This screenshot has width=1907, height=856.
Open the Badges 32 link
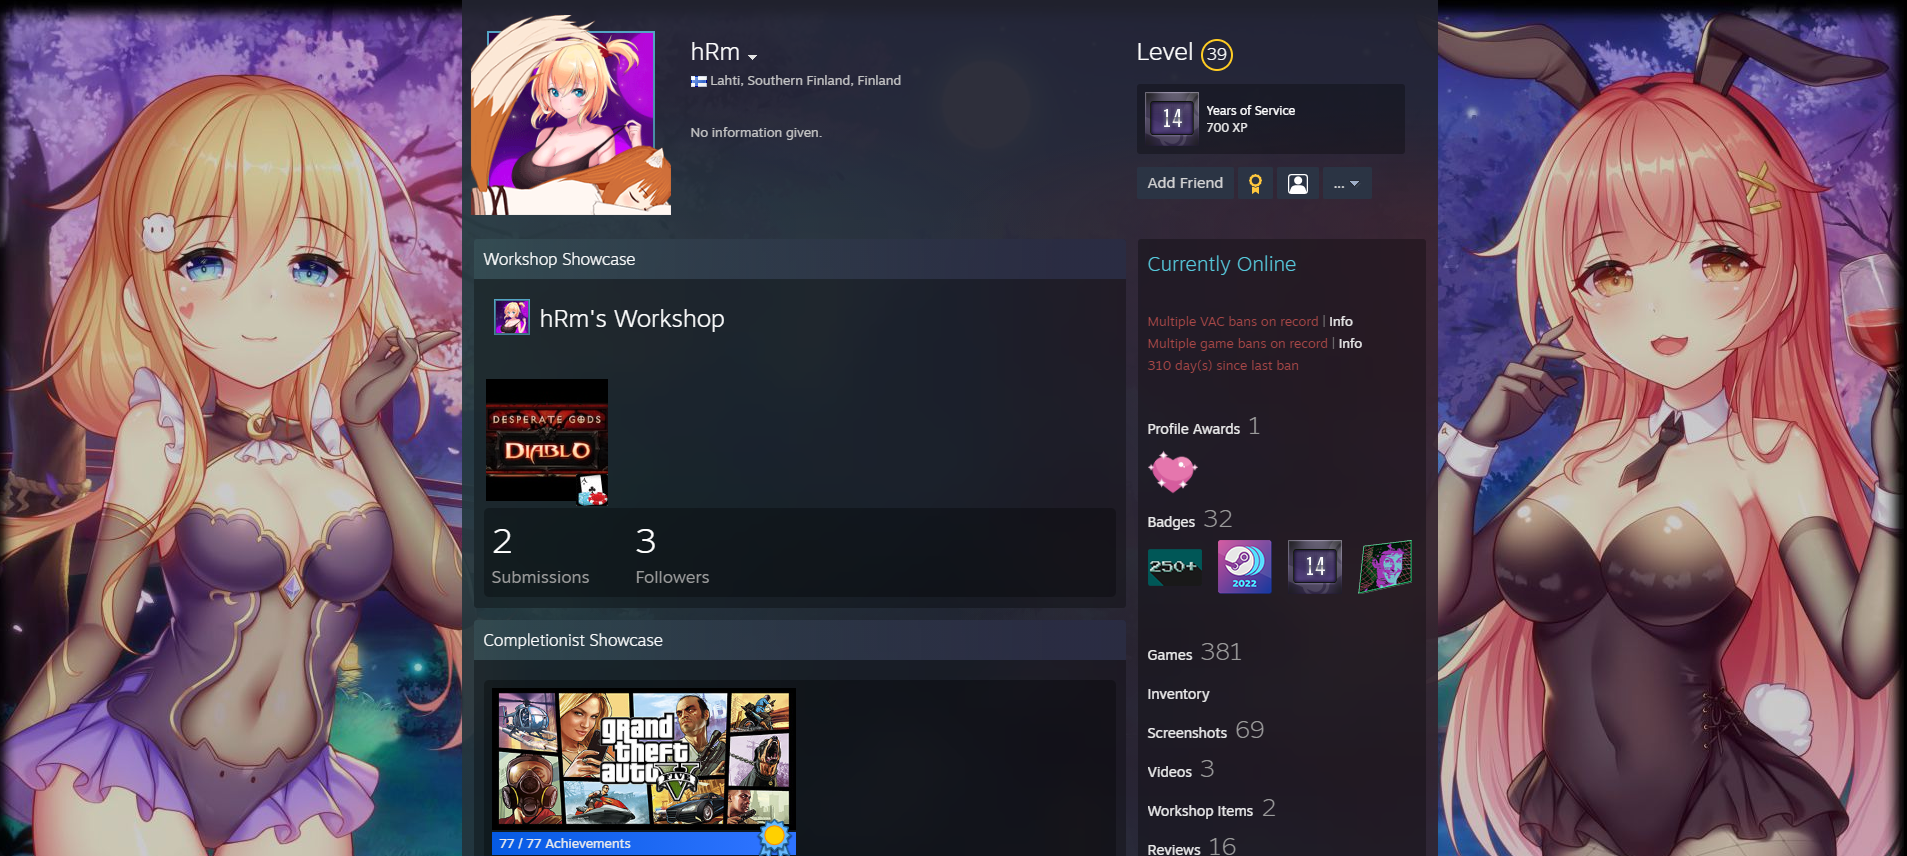pos(1189,520)
